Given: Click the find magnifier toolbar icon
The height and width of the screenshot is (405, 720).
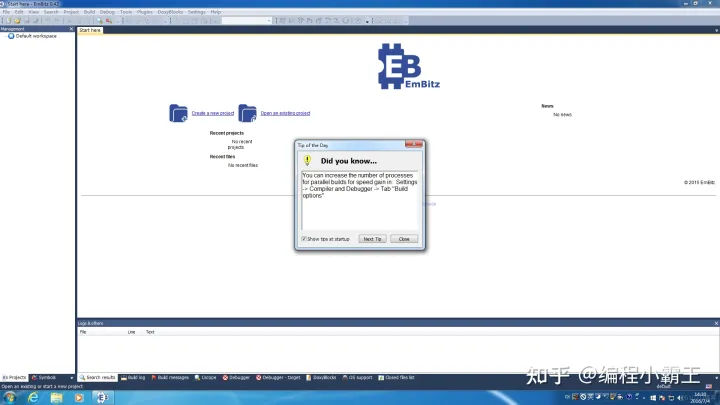Looking at the screenshot, I should tap(100, 21).
